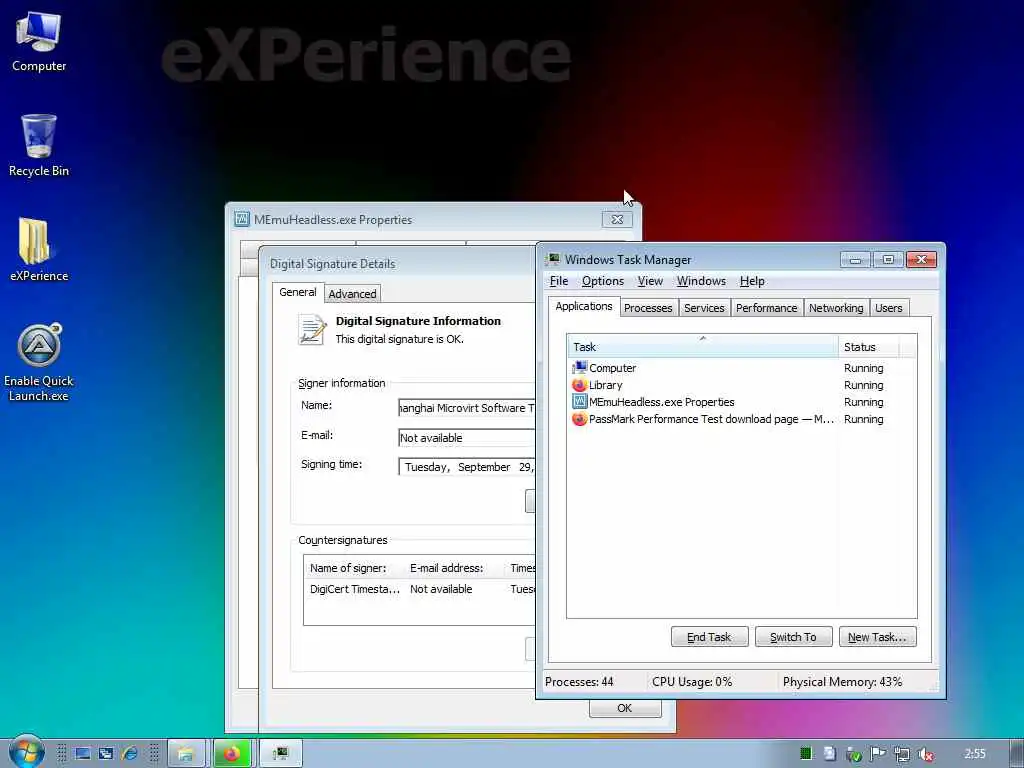Screen dimensions: 1024x768
Task: Click the taskbar clock showing 2:55
Action: (975, 754)
